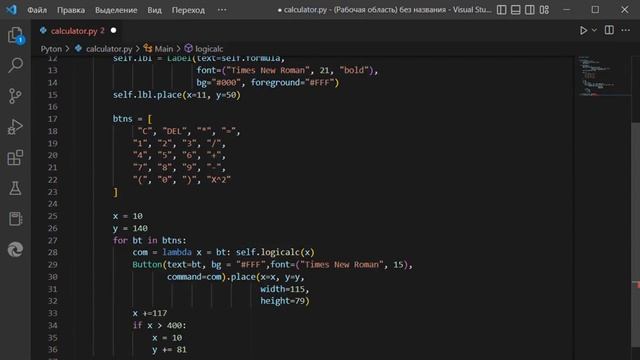
Task: Expand the run options dropdown arrow
Action: (x=594, y=30)
